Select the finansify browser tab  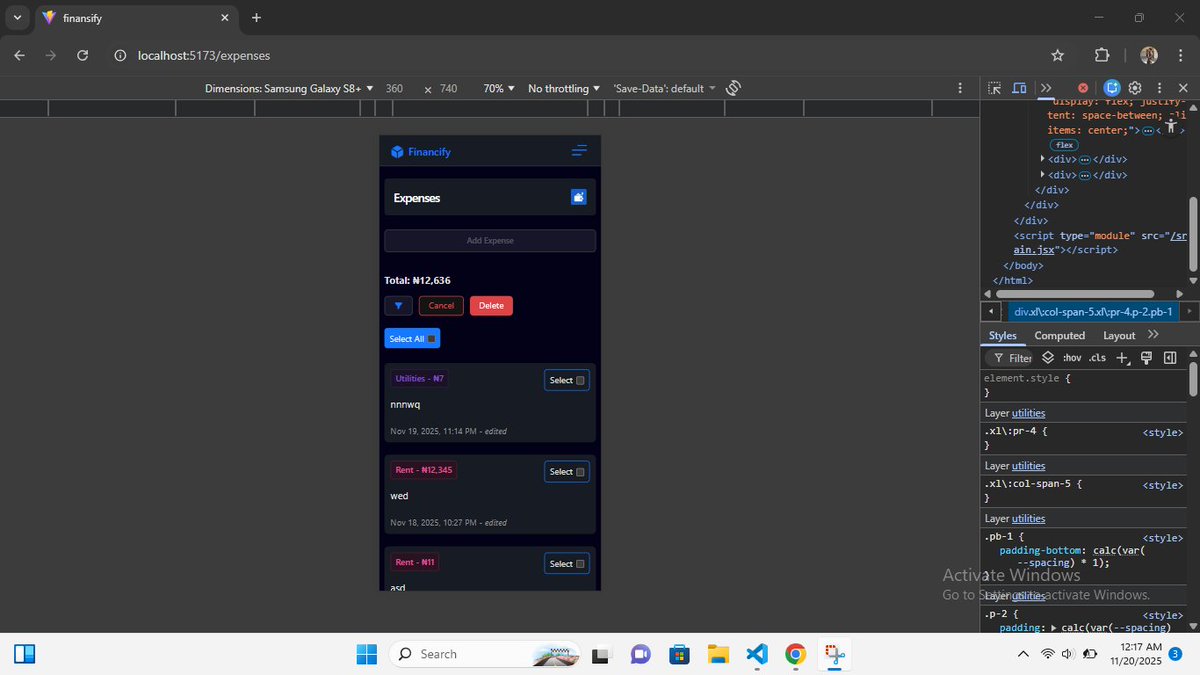click(x=135, y=18)
